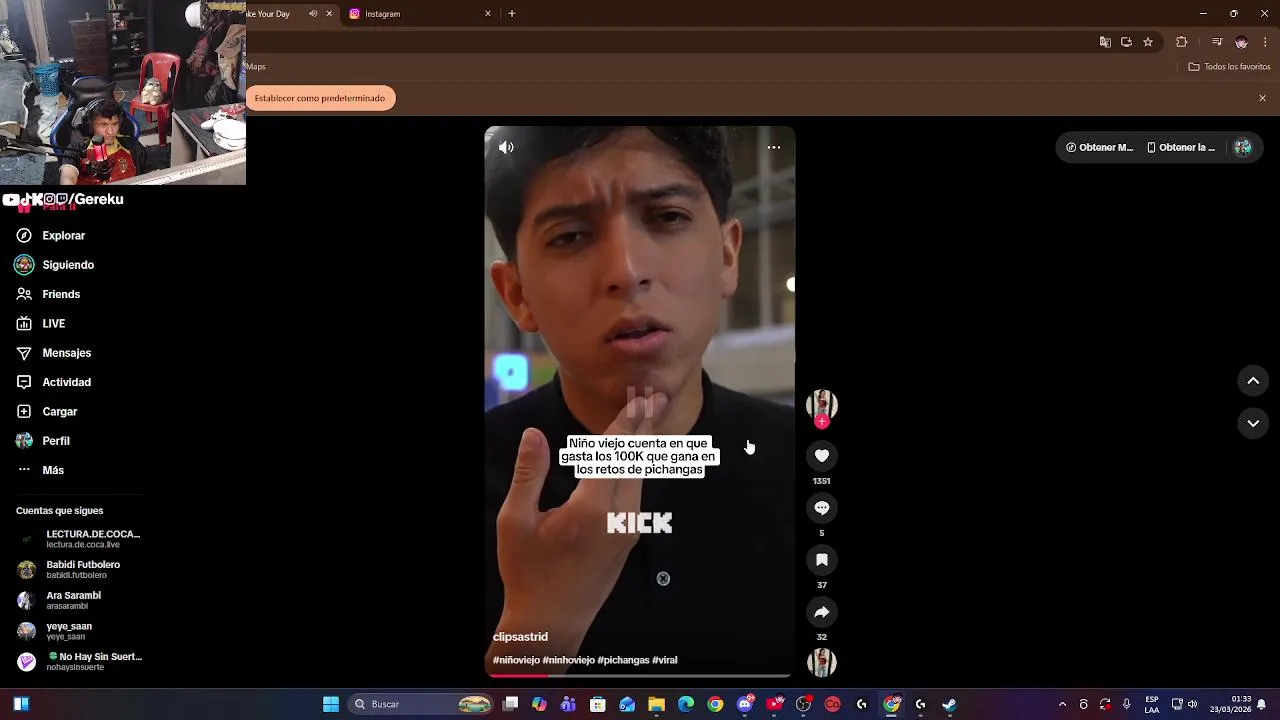
Task: Open the sound disc thumbnail below share
Action: [822, 662]
